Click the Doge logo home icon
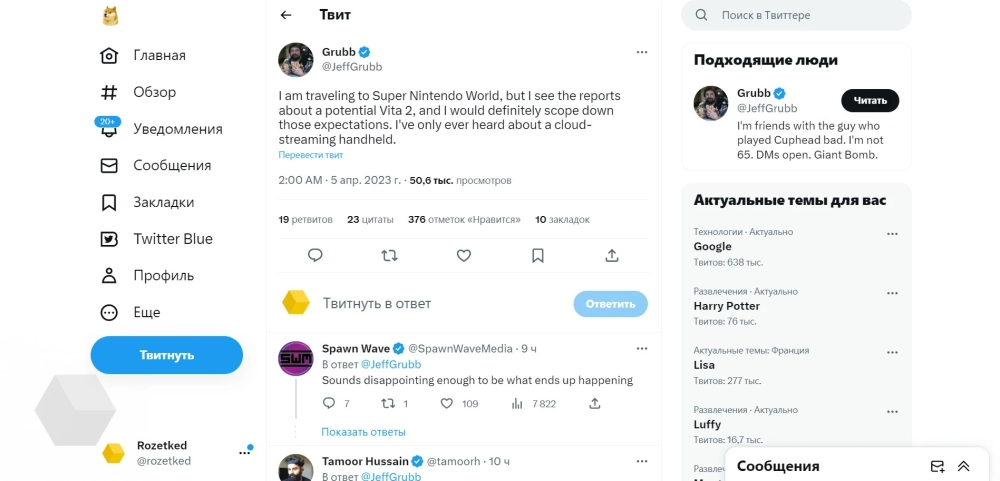The image size is (1000, 481). click(110, 16)
